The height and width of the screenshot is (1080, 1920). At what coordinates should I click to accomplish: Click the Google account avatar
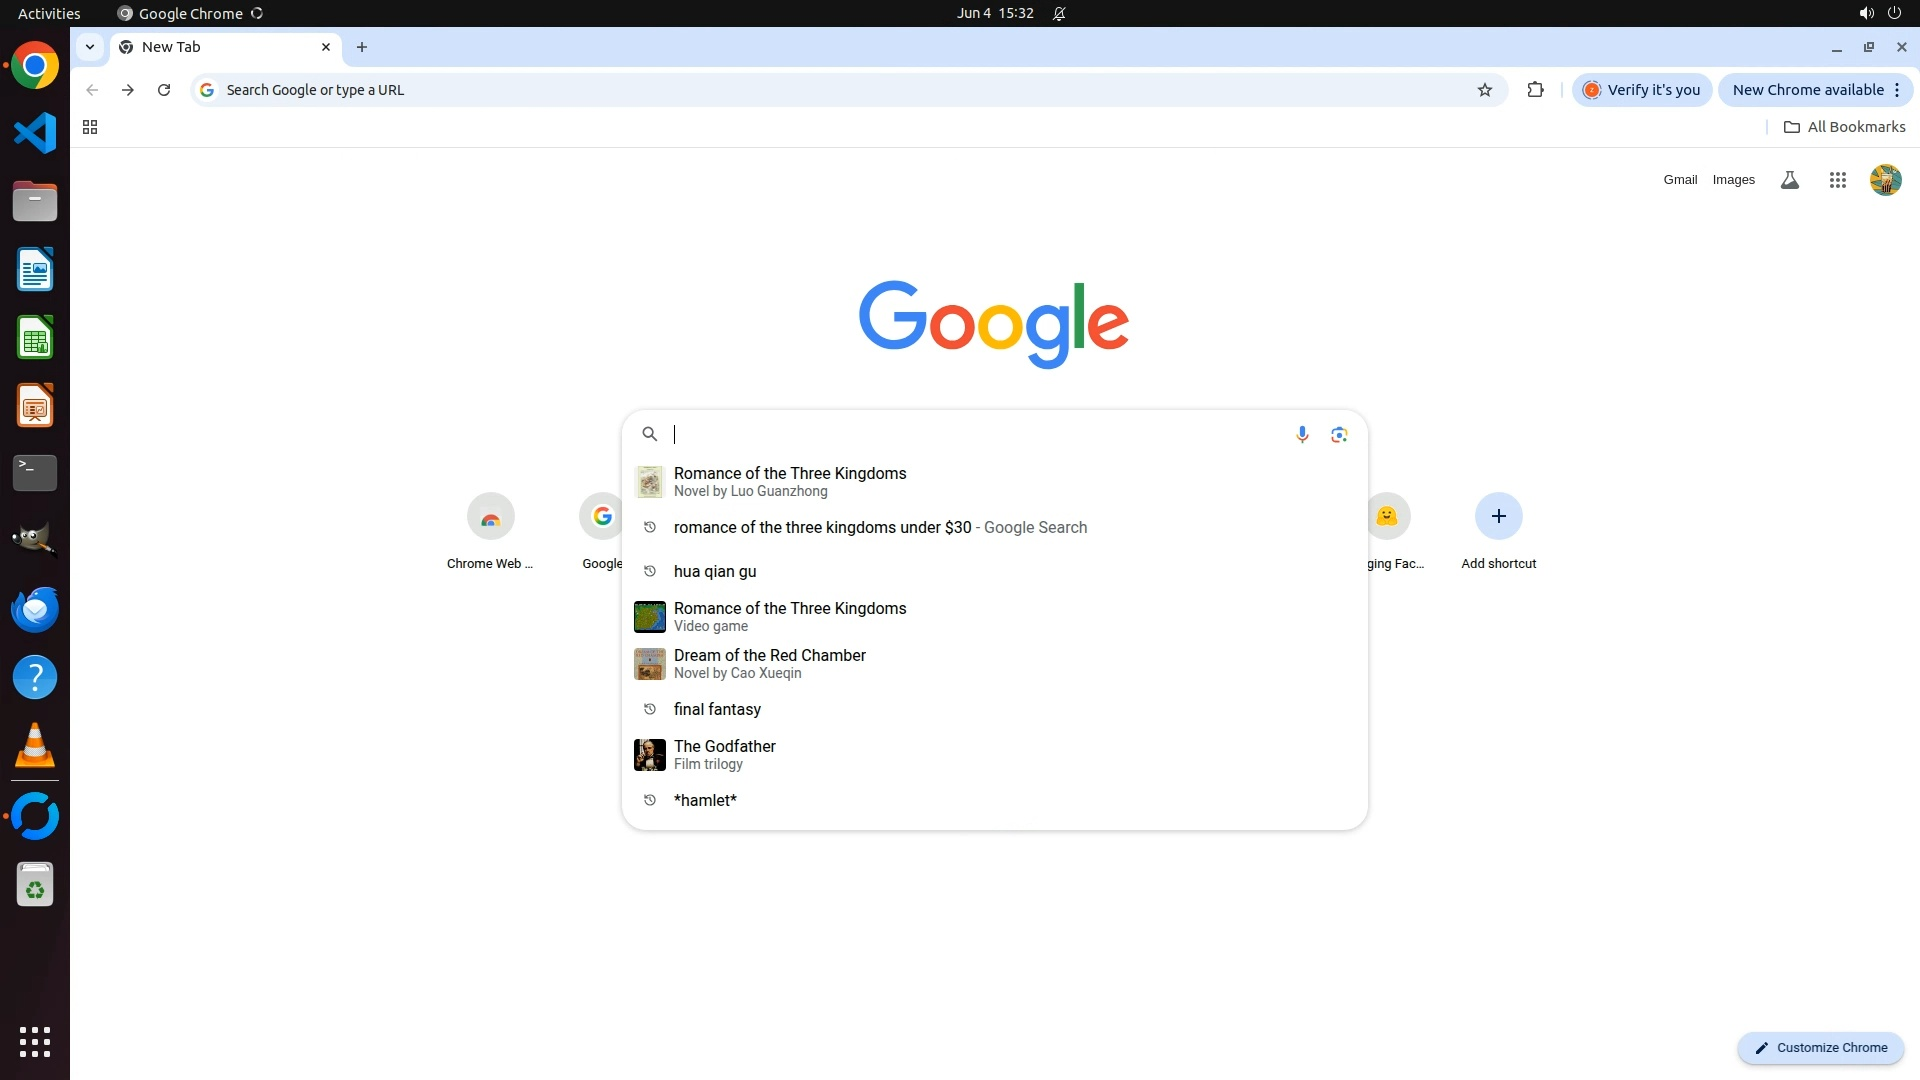1885,180
